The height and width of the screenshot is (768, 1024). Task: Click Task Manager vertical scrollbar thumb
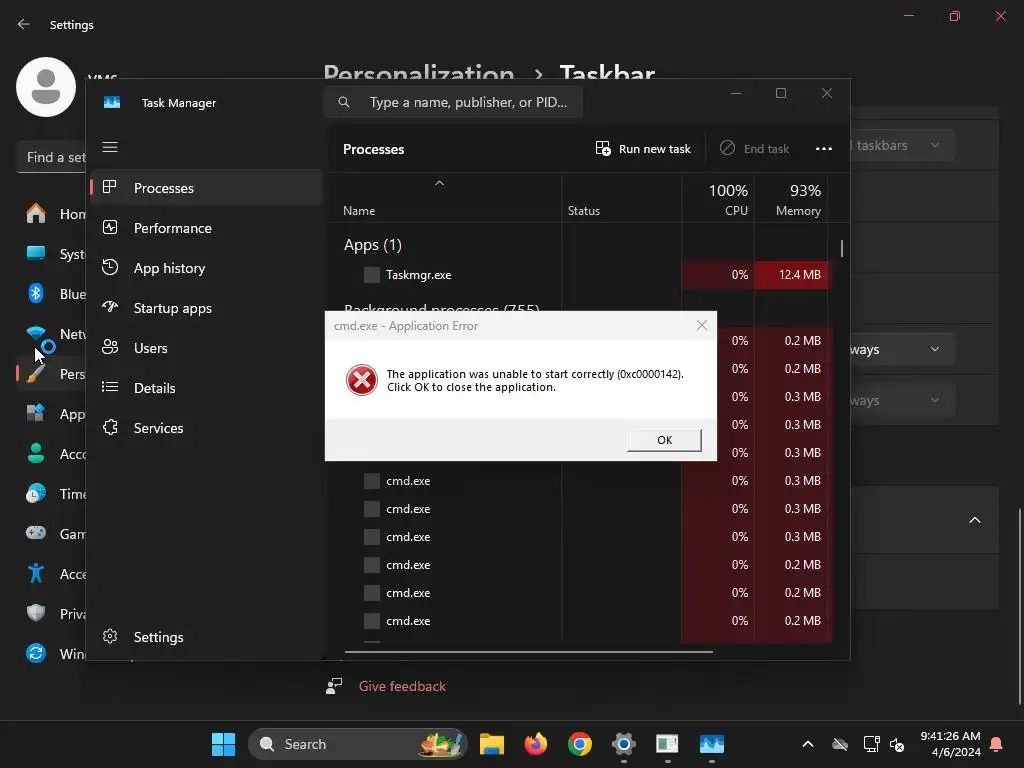click(842, 249)
